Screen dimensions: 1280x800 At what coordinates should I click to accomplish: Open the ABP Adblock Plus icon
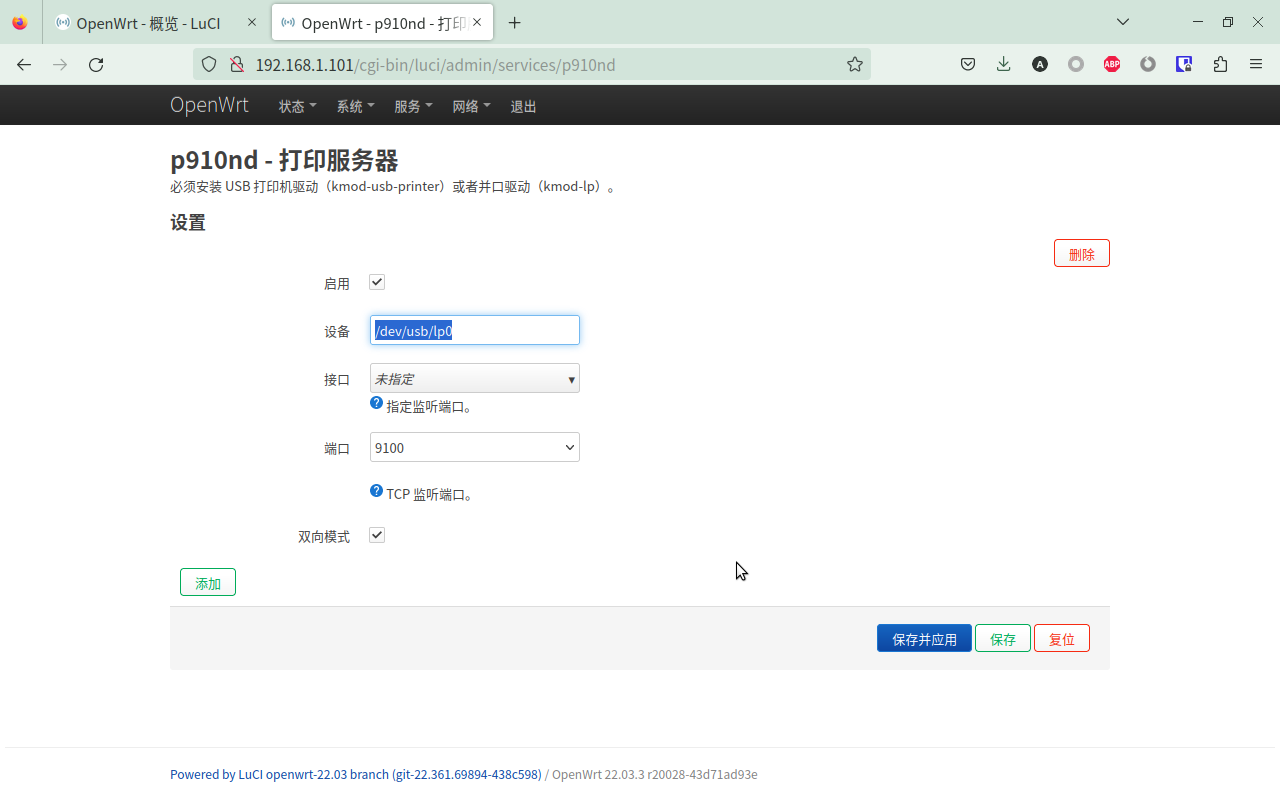tap(1112, 64)
